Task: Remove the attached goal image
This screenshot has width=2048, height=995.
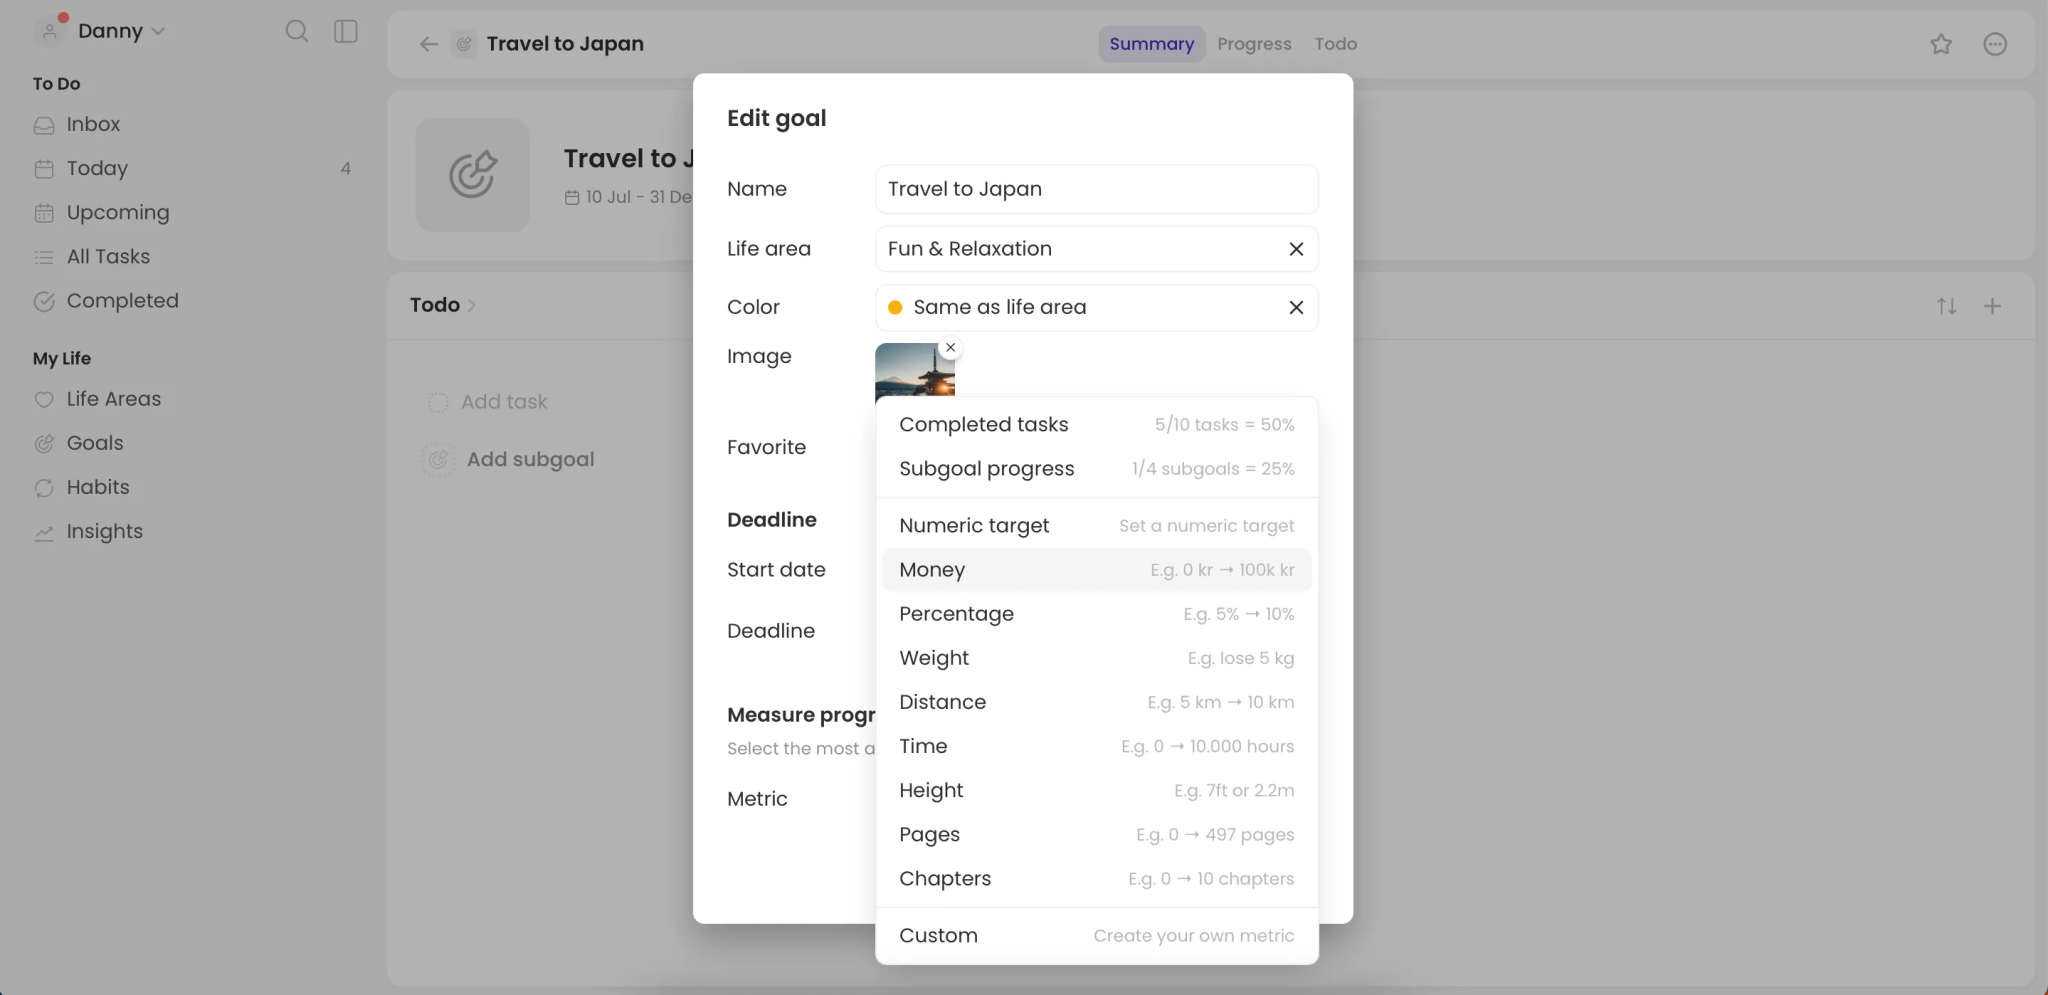Action: pos(950,347)
